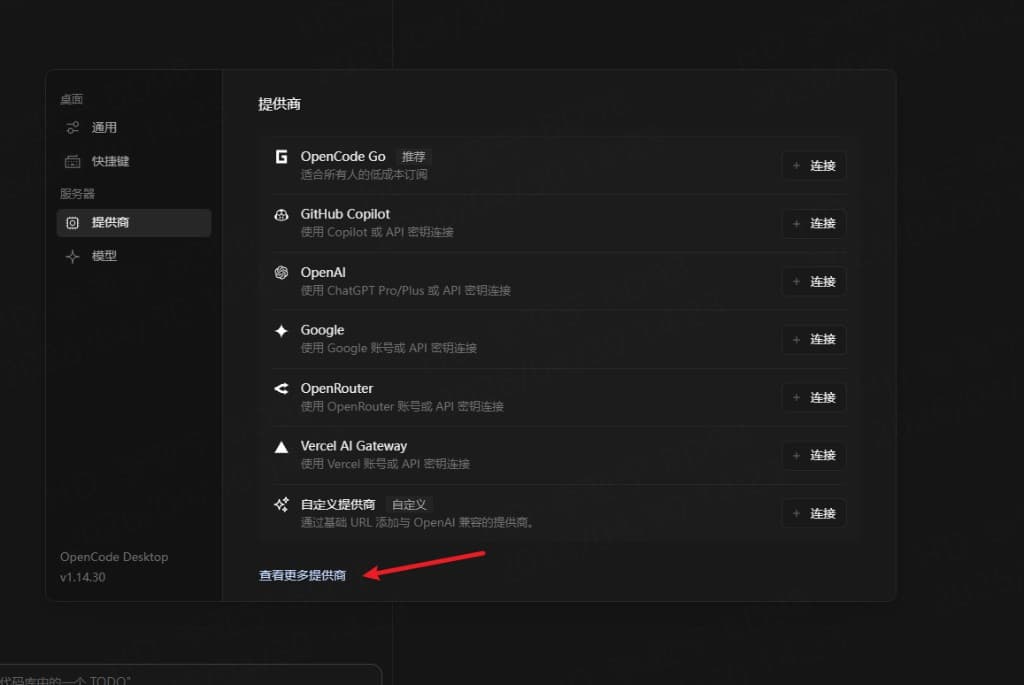1024x685 pixels.
Task: Connect the GitHub Copilot provider
Action: pyautogui.click(x=814, y=223)
